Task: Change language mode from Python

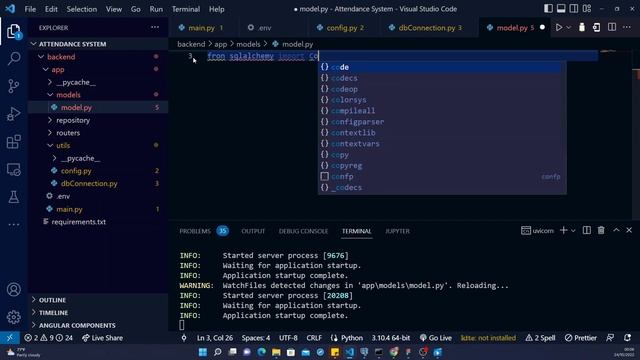Action: (x=351, y=338)
